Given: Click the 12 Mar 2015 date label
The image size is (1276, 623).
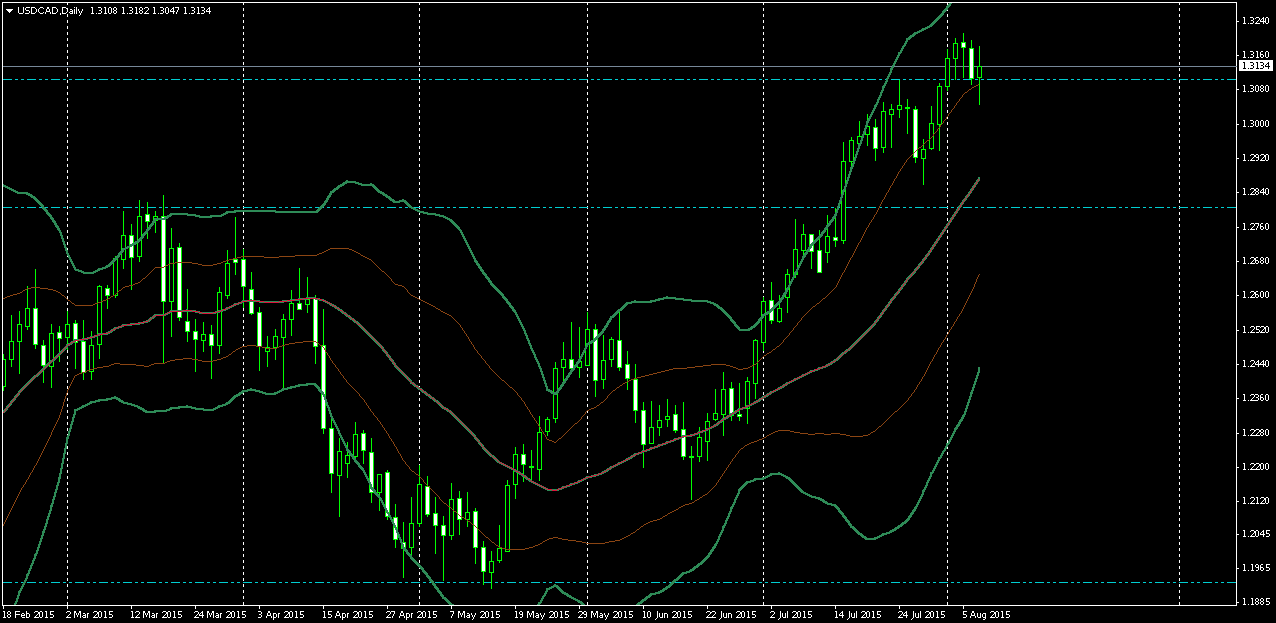Looking at the screenshot, I should tap(158, 615).
